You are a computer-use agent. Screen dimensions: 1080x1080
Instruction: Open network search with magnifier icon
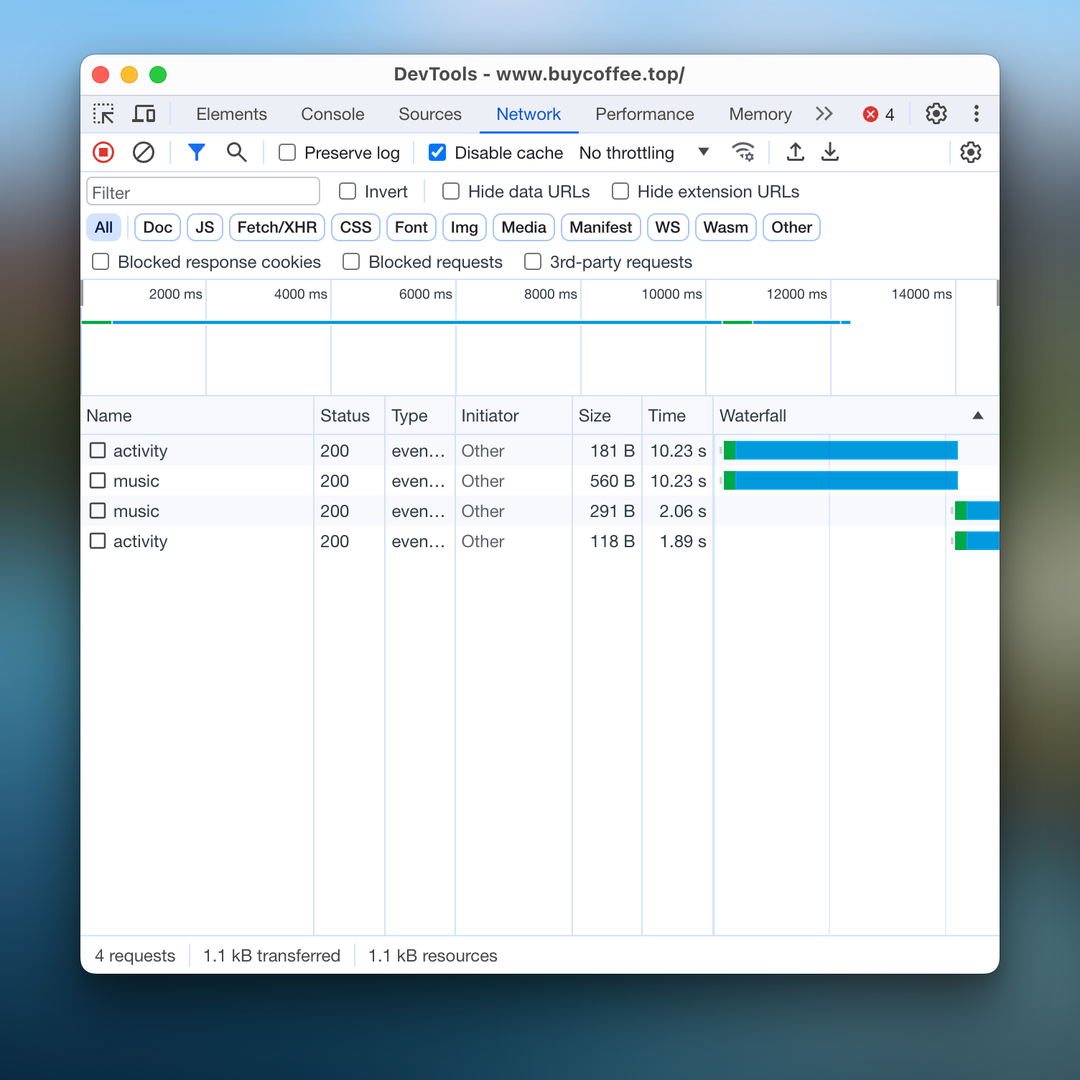coord(236,152)
